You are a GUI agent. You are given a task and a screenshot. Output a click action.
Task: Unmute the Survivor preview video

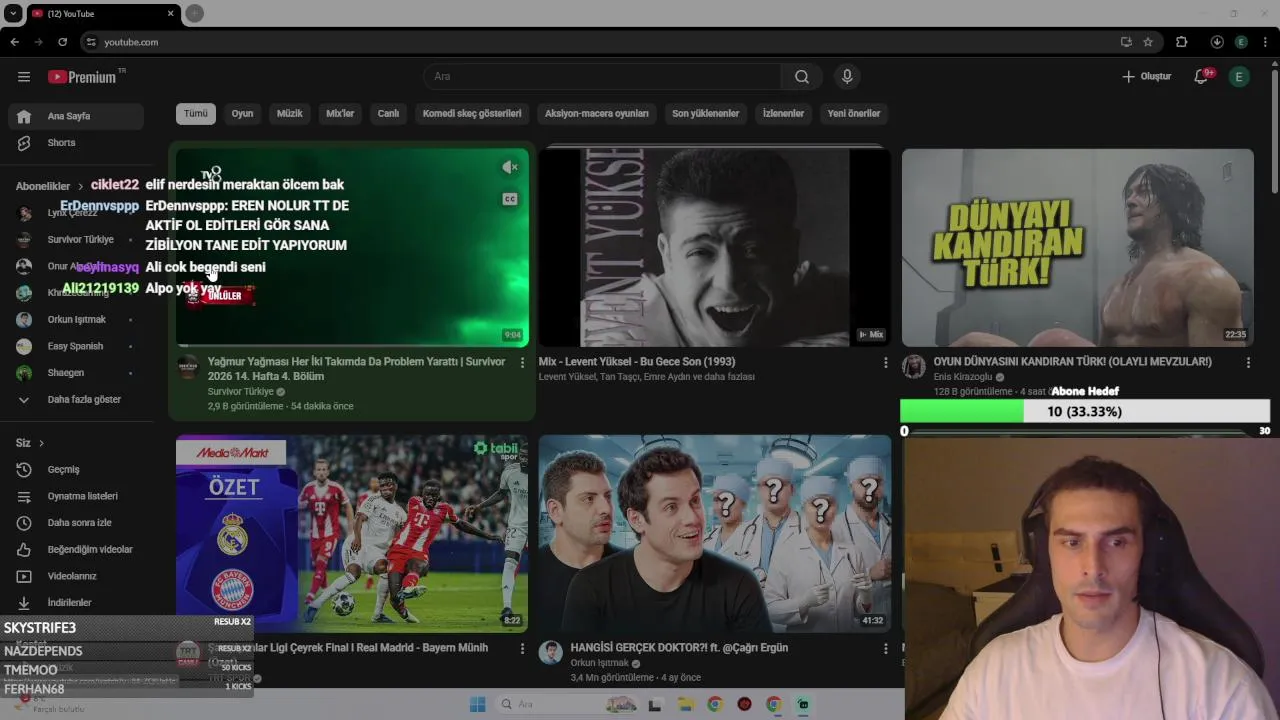[510, 167]
